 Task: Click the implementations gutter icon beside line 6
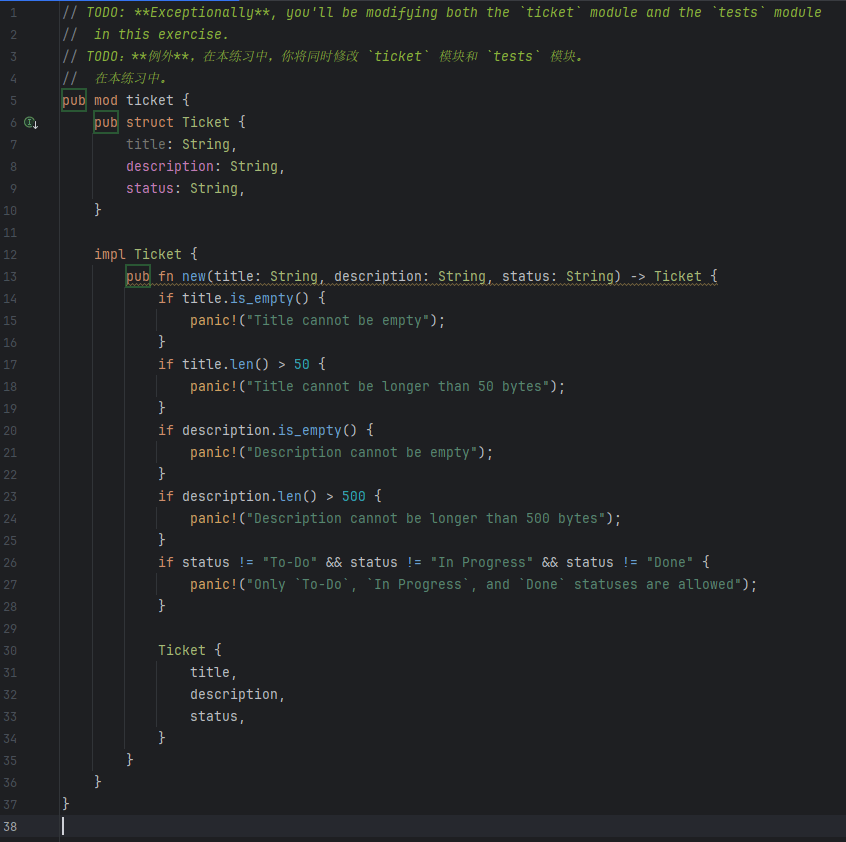[x=30, y=122]
